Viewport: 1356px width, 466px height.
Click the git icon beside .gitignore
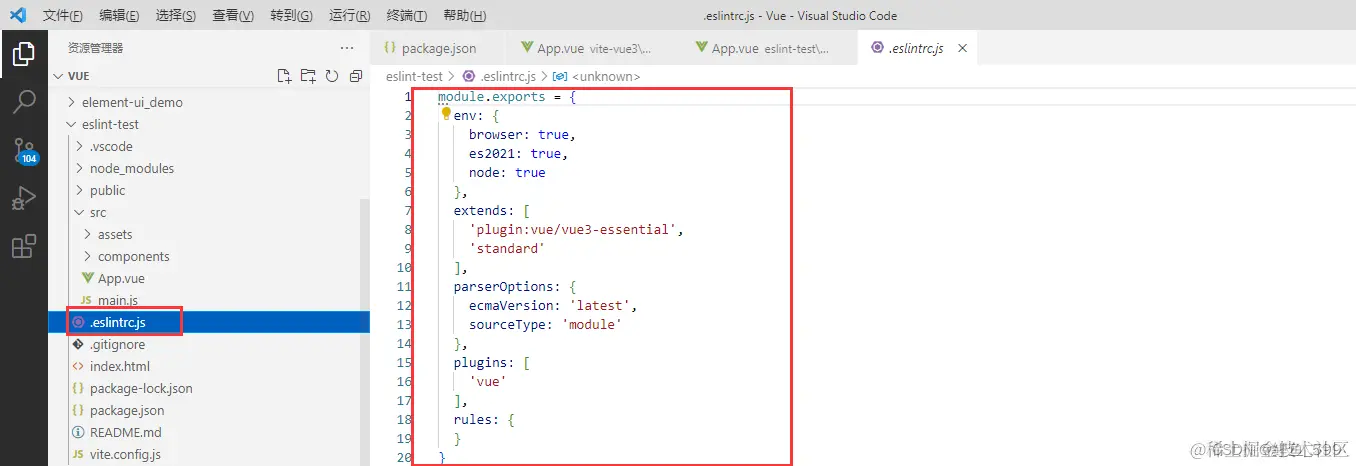click(x=78, y=345)
